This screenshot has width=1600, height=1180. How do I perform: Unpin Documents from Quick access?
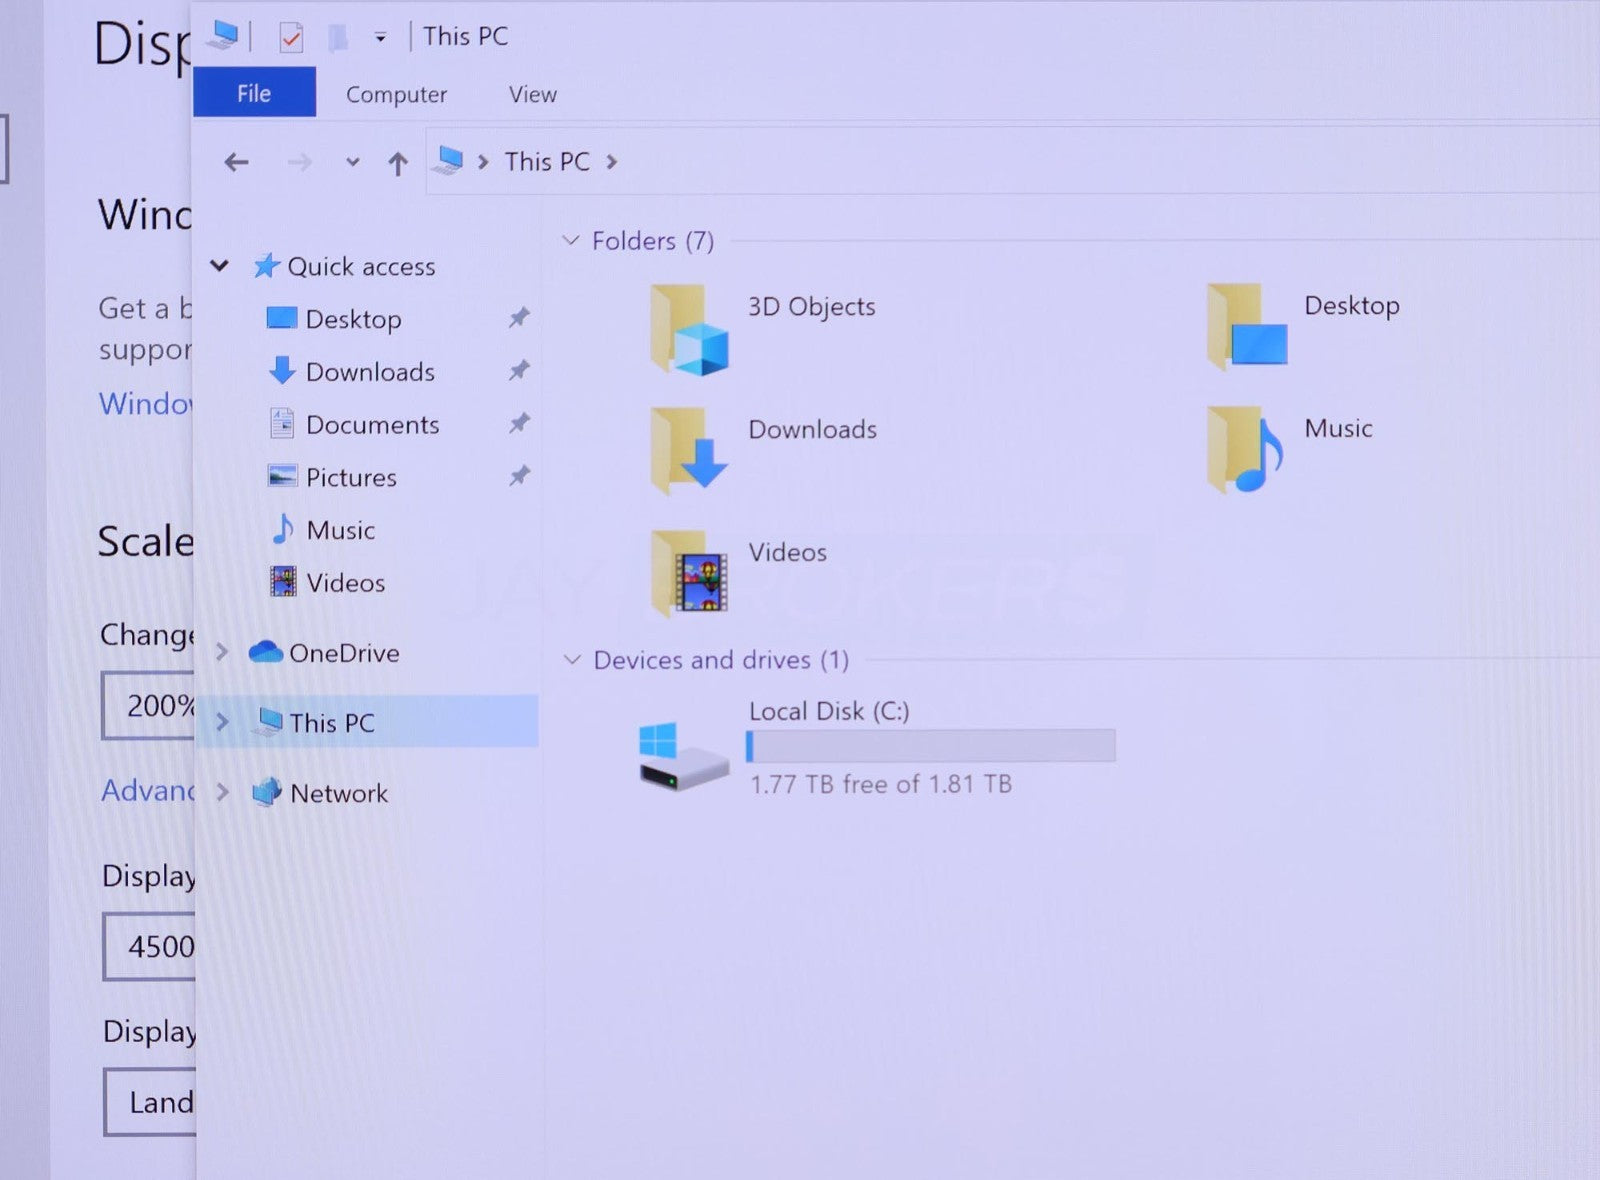(x=519, y=424)
